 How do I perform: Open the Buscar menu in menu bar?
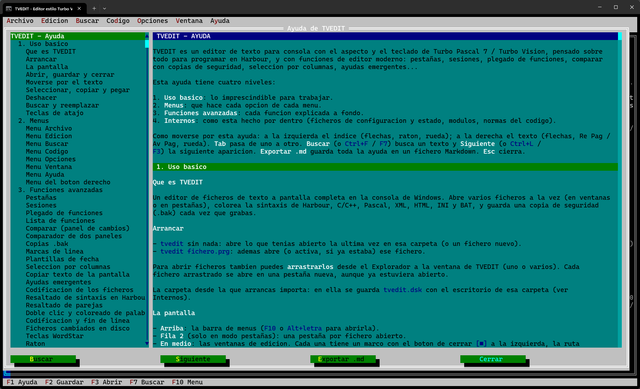point(87,20)
